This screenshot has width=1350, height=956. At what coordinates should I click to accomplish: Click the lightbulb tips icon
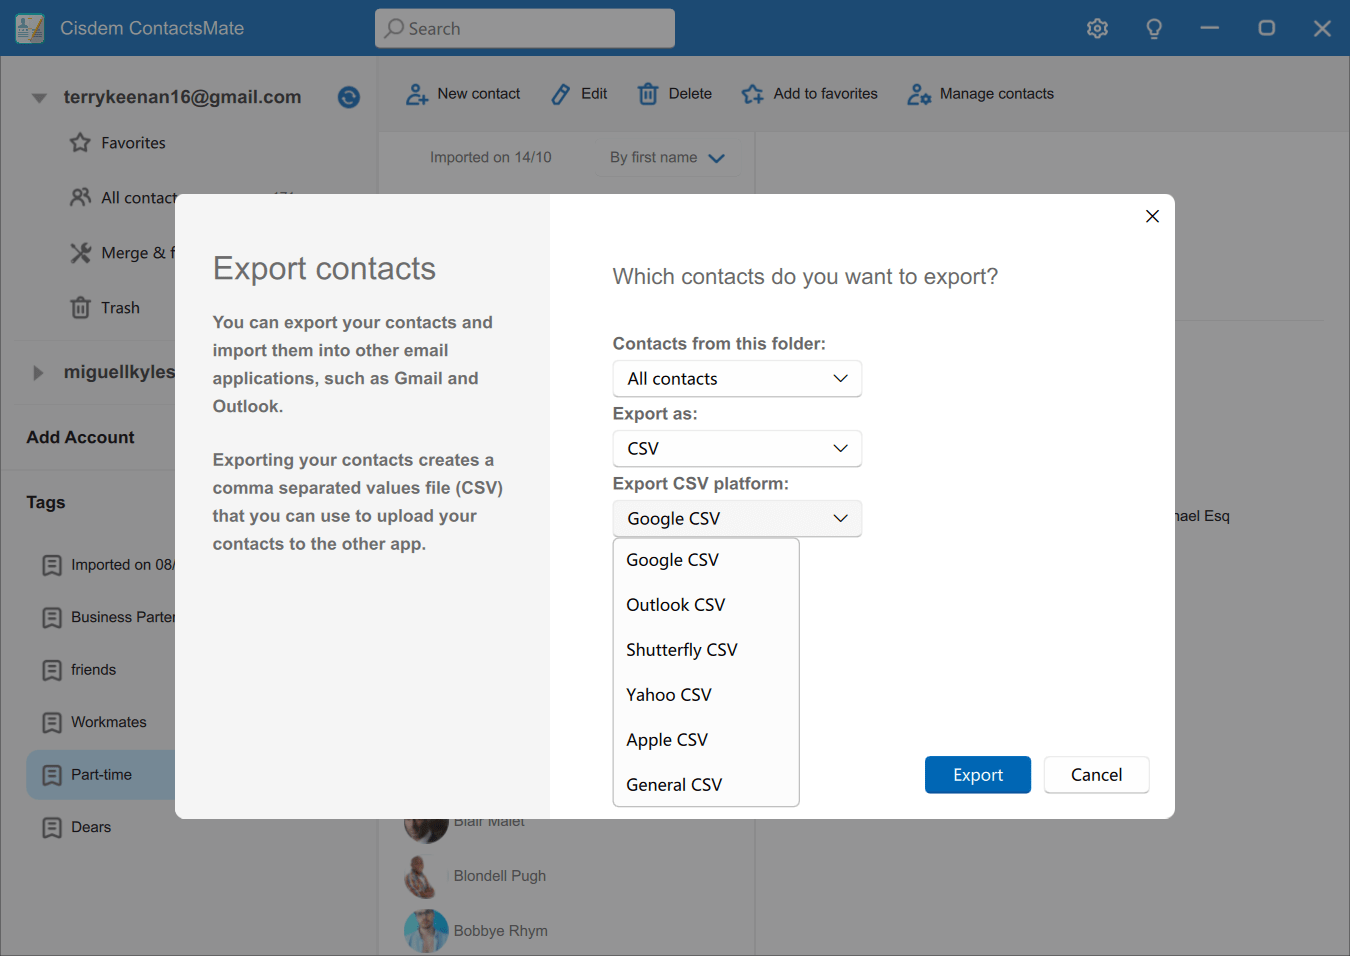point(1153,28)
